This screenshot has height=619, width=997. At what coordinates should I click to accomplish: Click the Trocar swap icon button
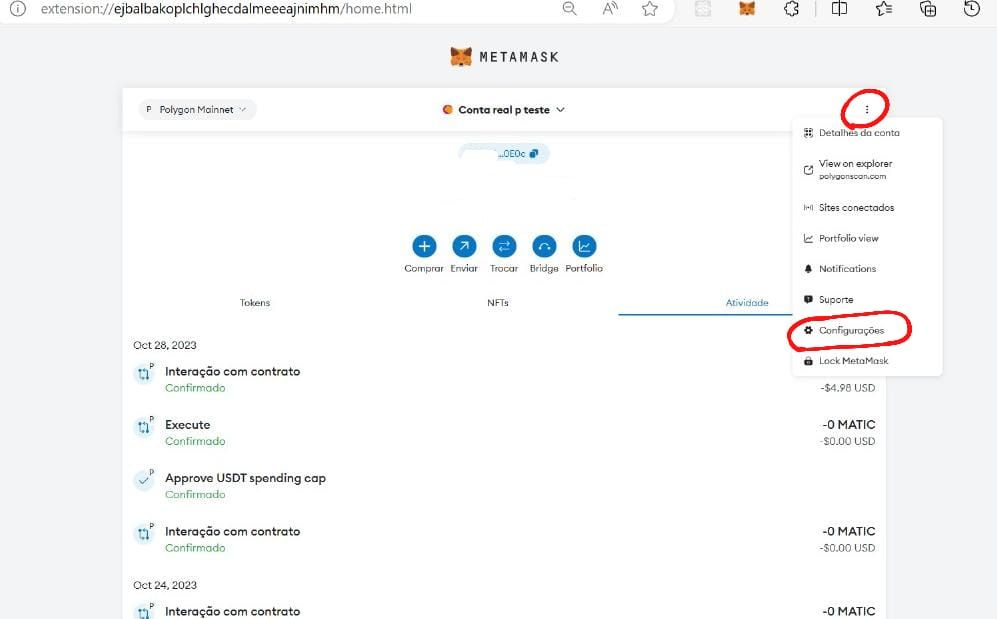coord(504,246)
